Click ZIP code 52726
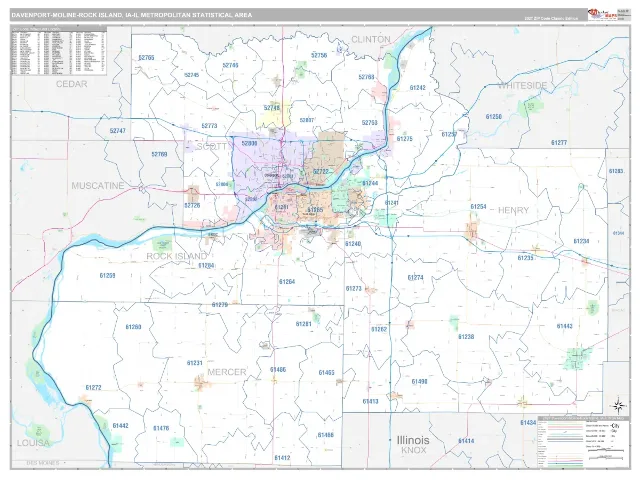Screen dimensions: 640x480 click(192, 206)
